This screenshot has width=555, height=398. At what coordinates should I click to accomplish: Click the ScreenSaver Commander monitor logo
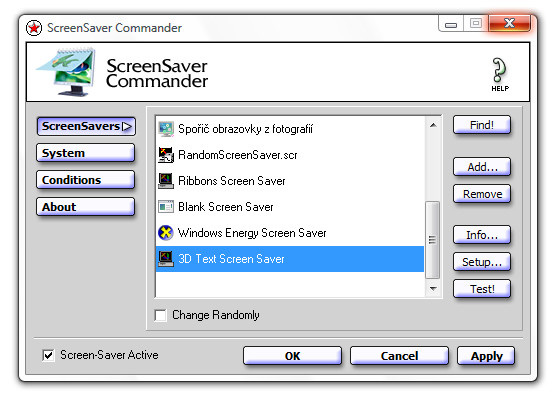pos(66,72)
